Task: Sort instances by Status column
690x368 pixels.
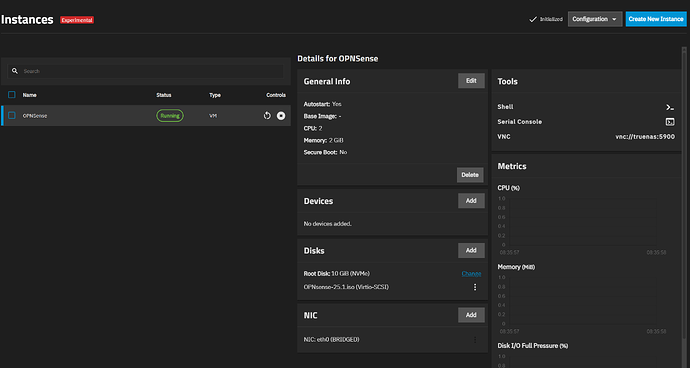Action: tap(164, 95)
